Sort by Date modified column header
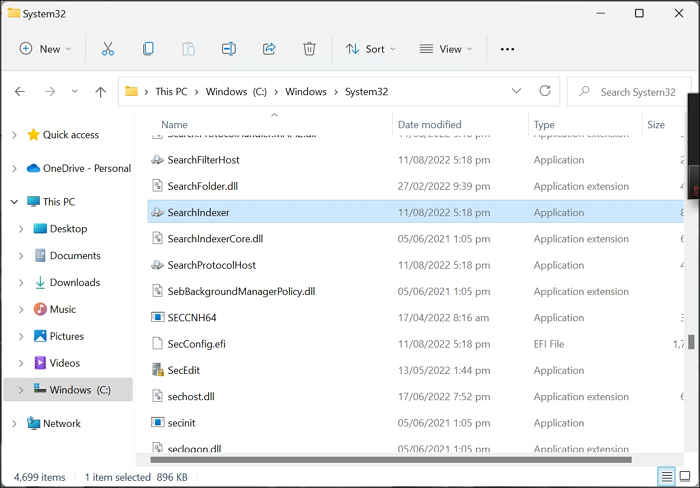Image resolution: width=700 pixels, height=488 pixels. (x=429, y=125)
